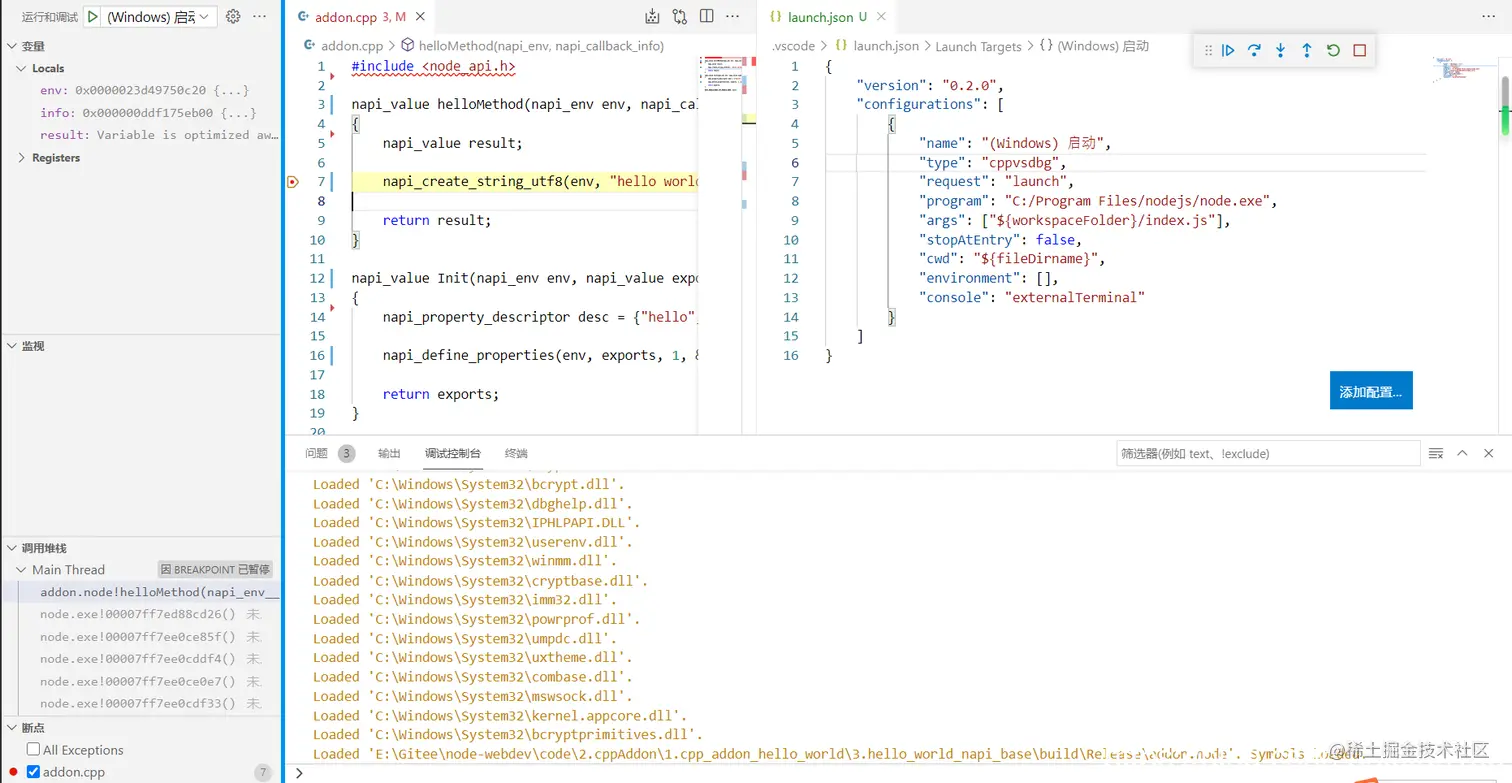Select stack frame node.exe!00007ff7ee0cdf33()
The image size is (1512, 783).
coord(141,703)
